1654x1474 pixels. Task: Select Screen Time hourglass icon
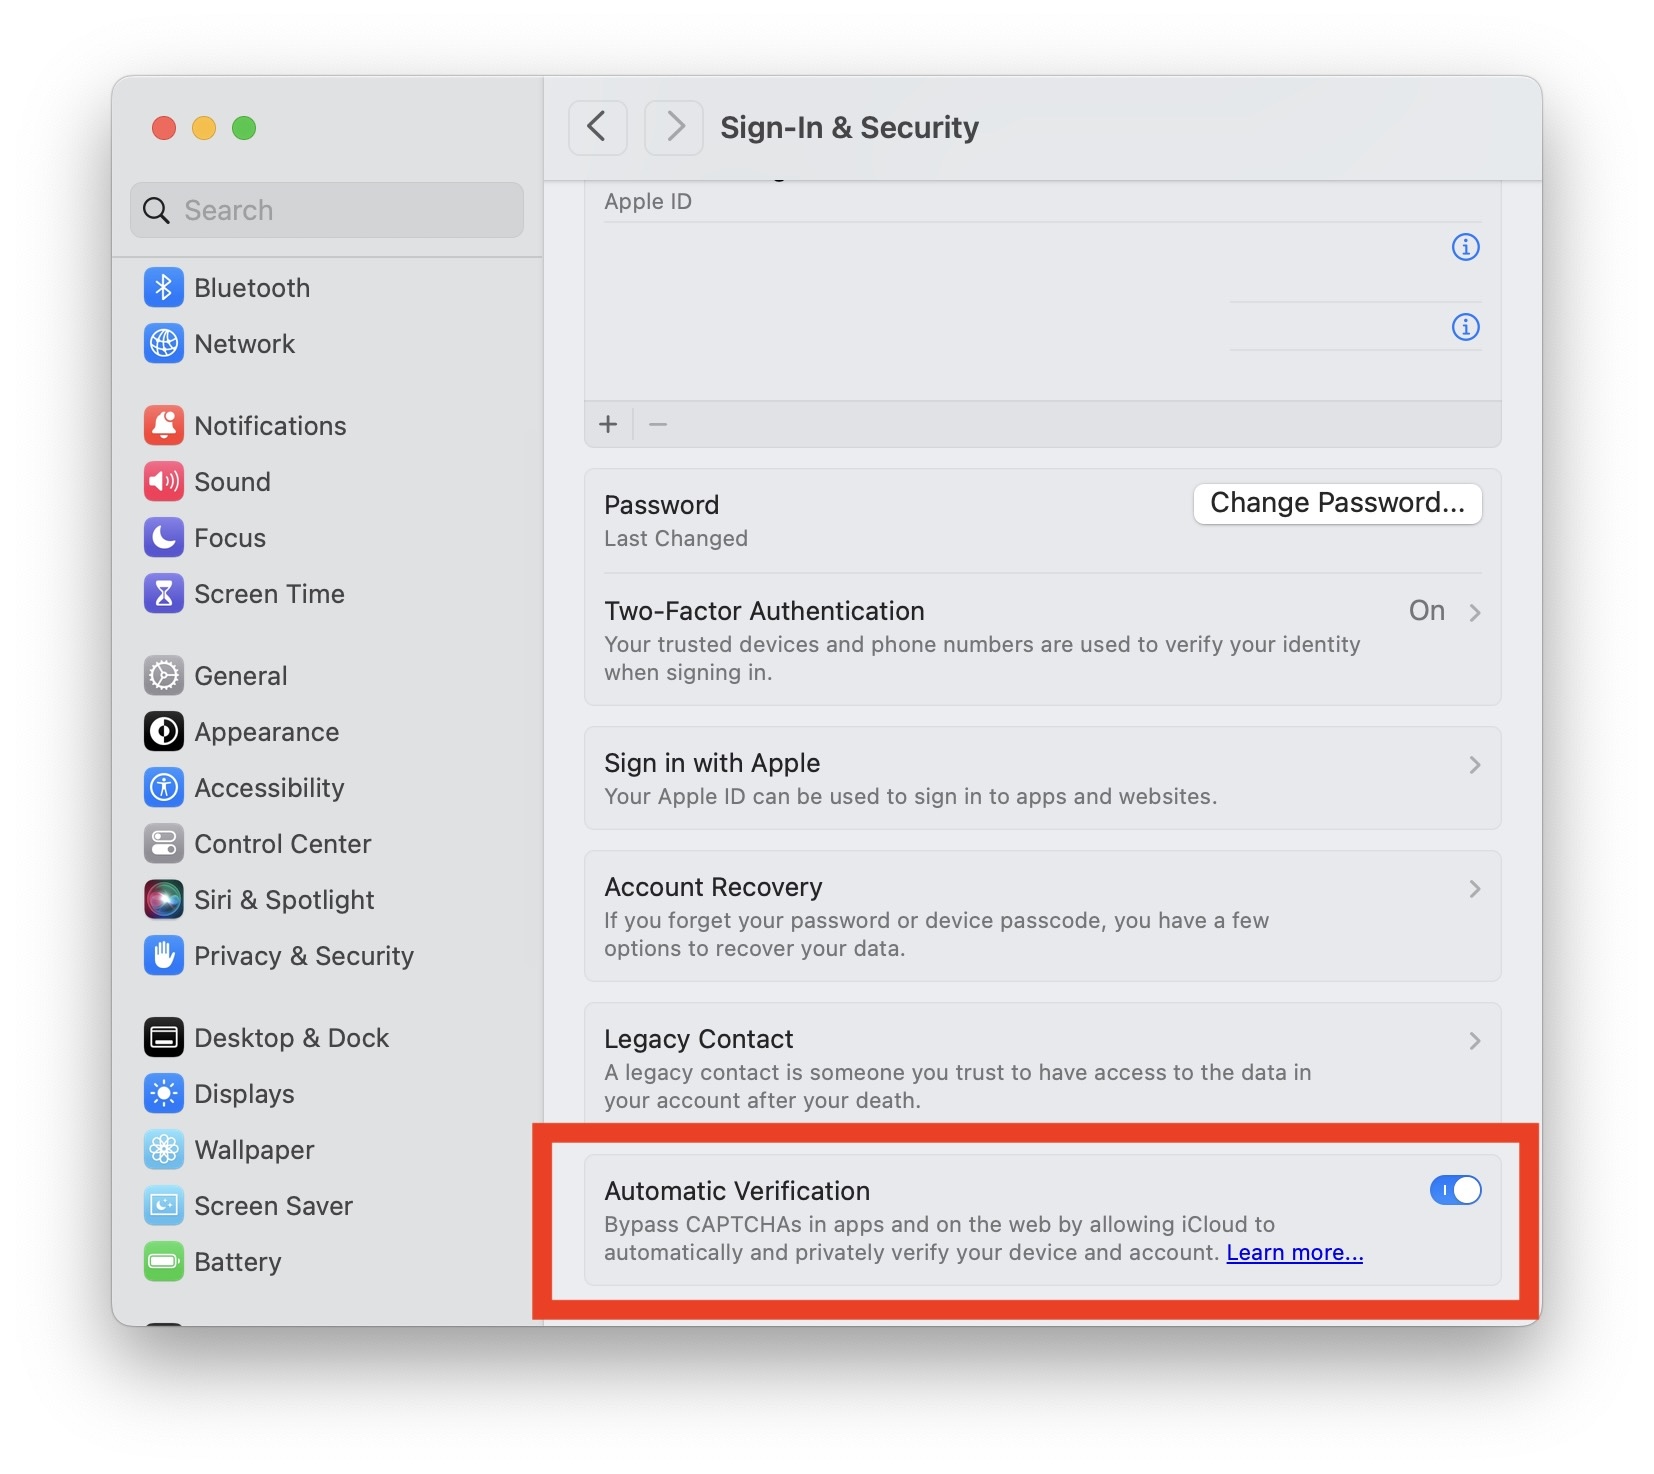[x=164, y=594]
